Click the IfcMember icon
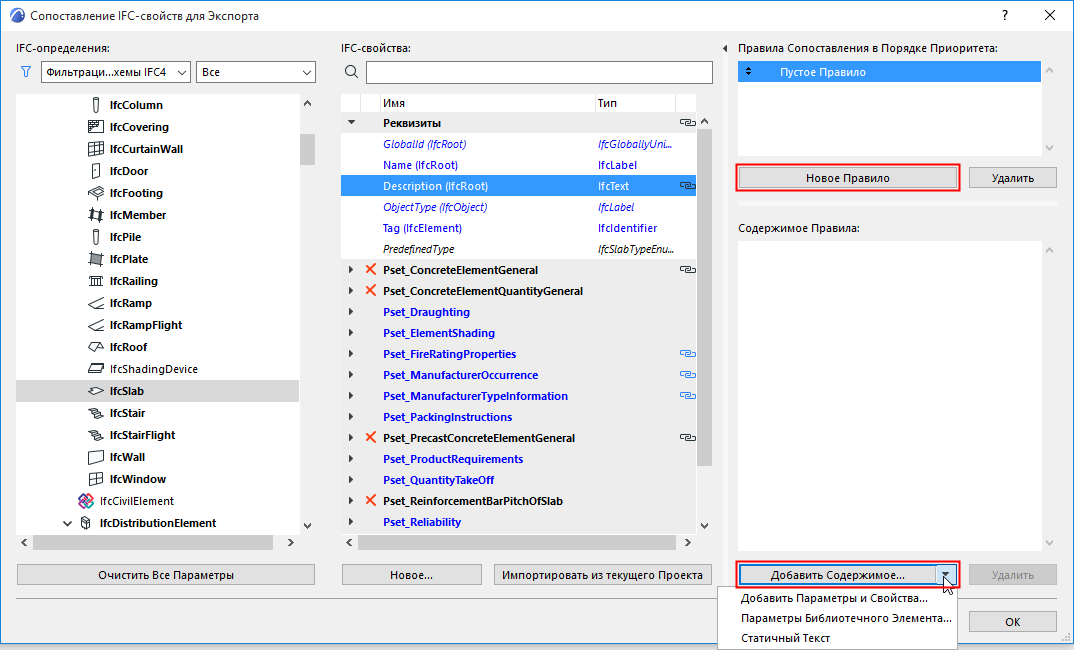The height and width of the screenshot is (650, 1074). click(96, 214)
